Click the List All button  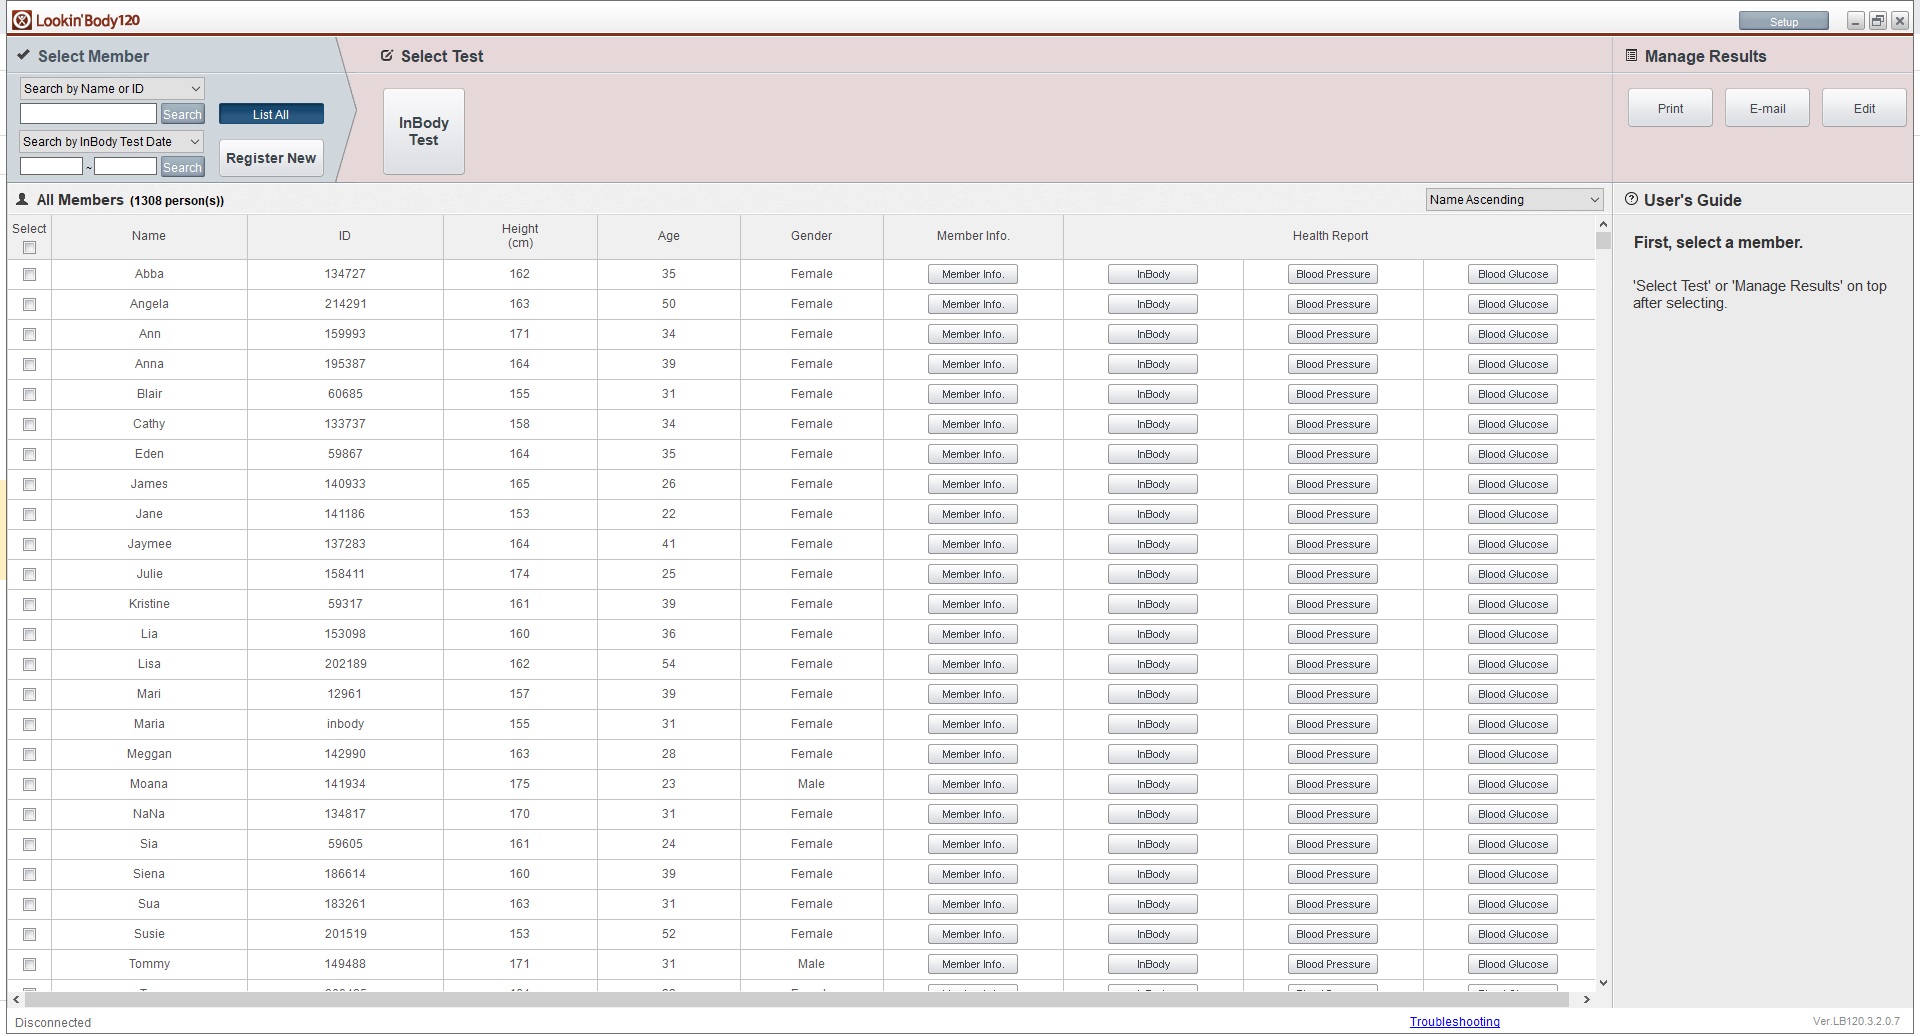[270, 113]
